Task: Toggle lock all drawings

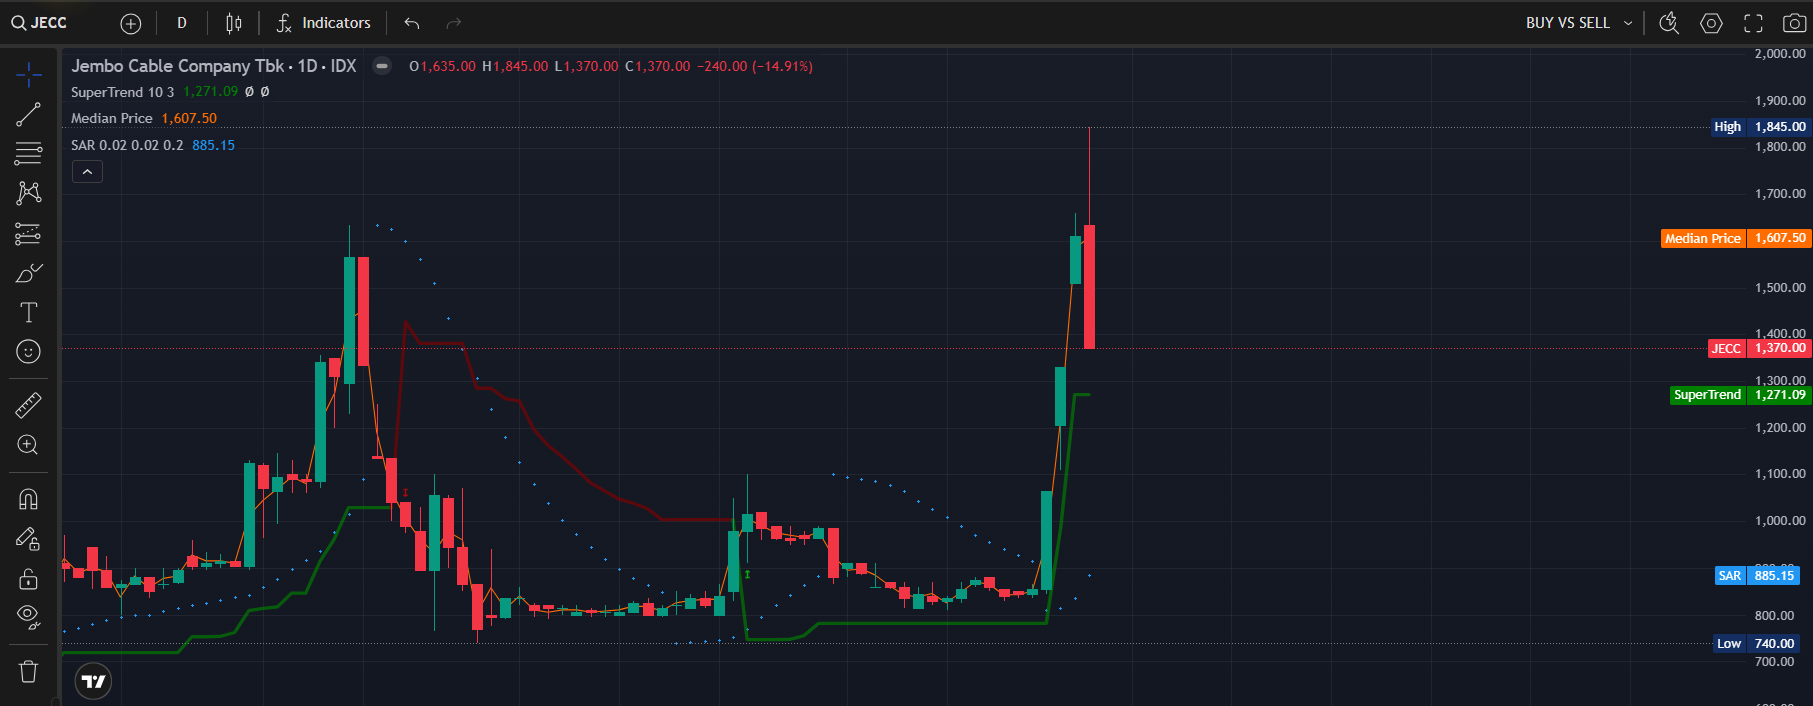Action: pyautogui.click(x=28, y=579)
